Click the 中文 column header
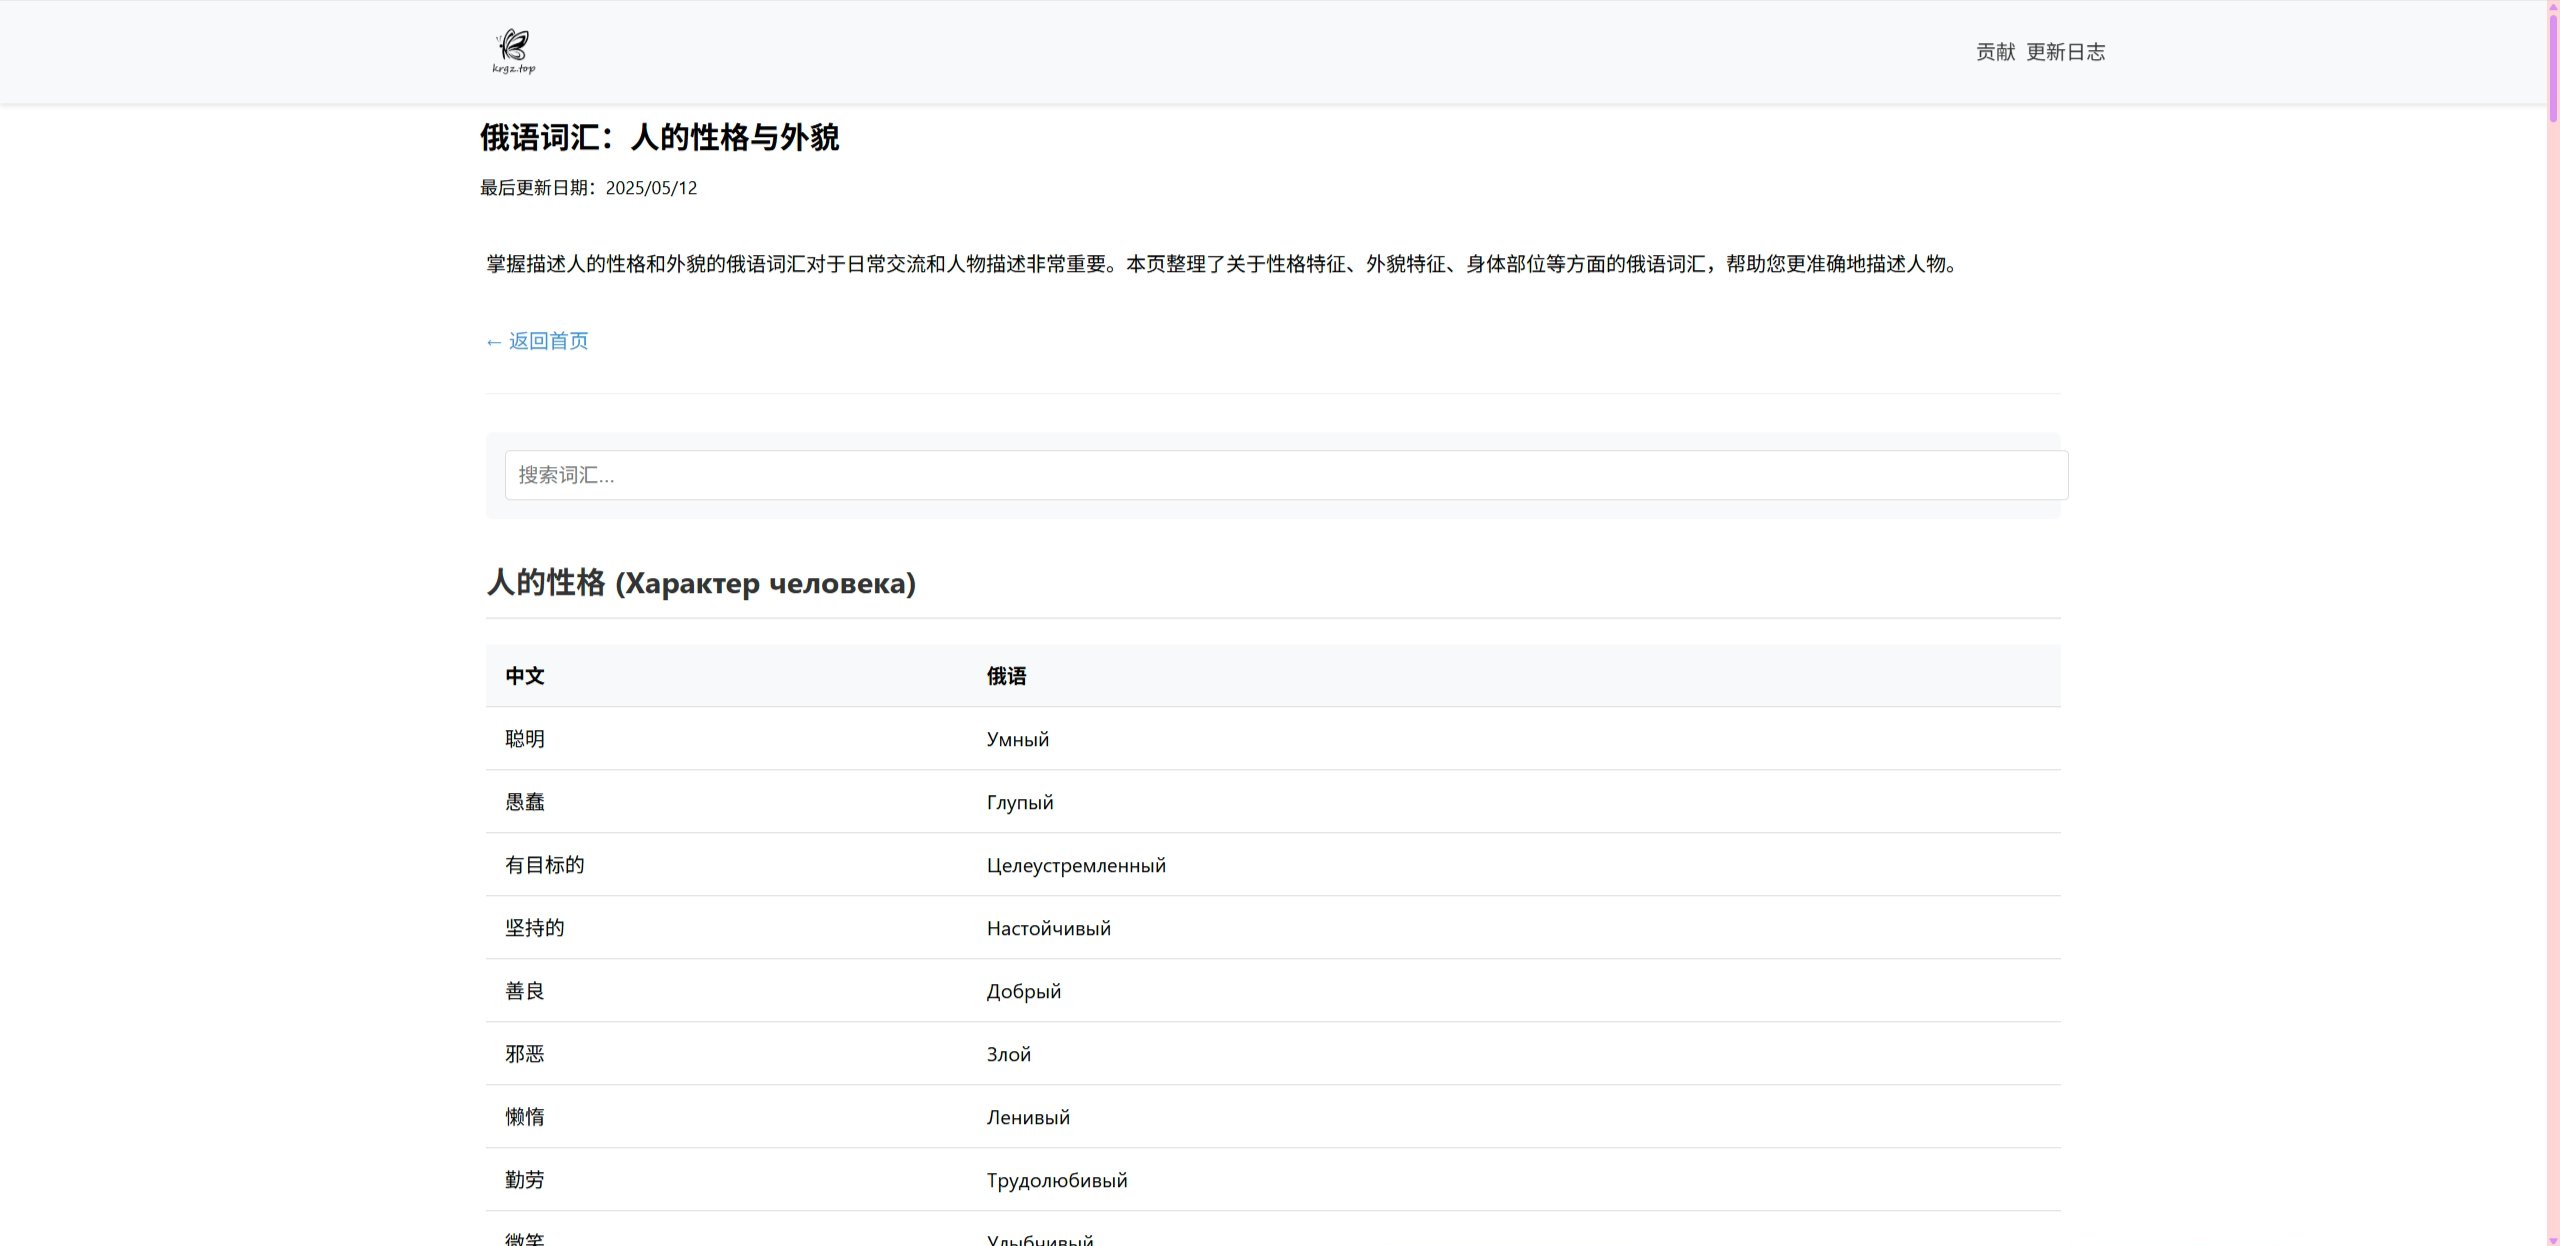 [x=525, y=675]
